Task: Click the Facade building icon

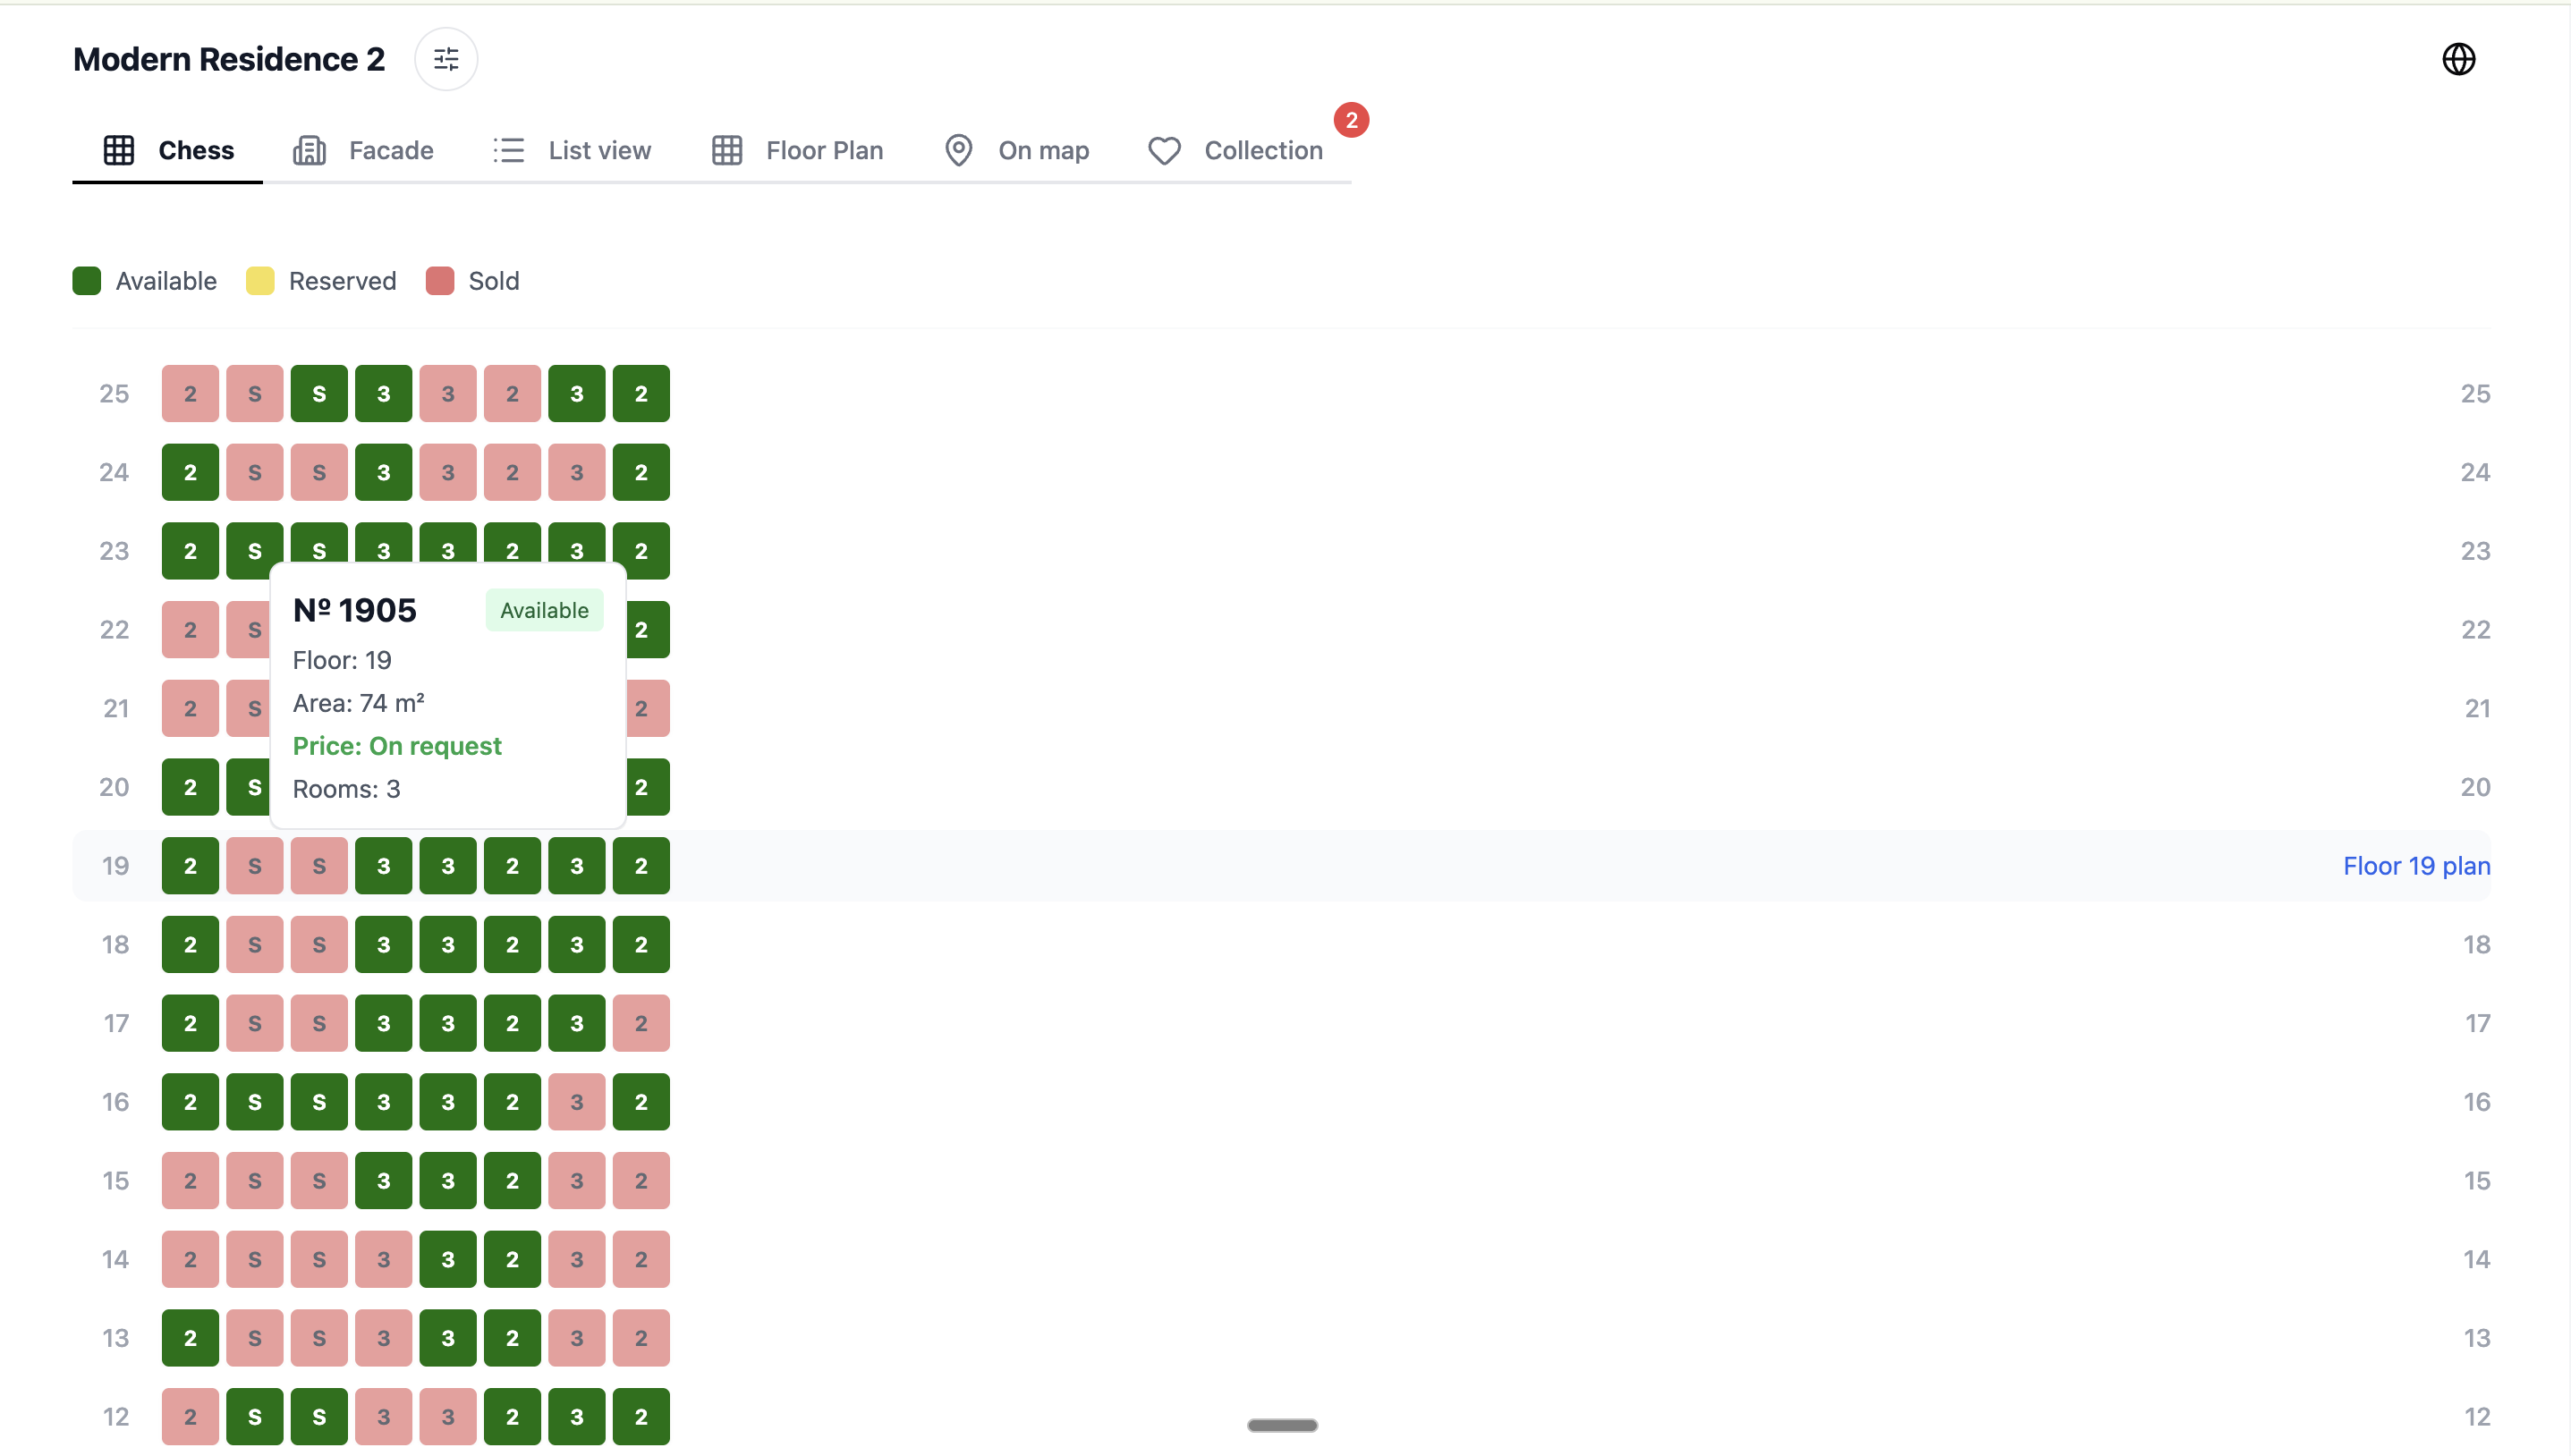Action: pos(309,150)
